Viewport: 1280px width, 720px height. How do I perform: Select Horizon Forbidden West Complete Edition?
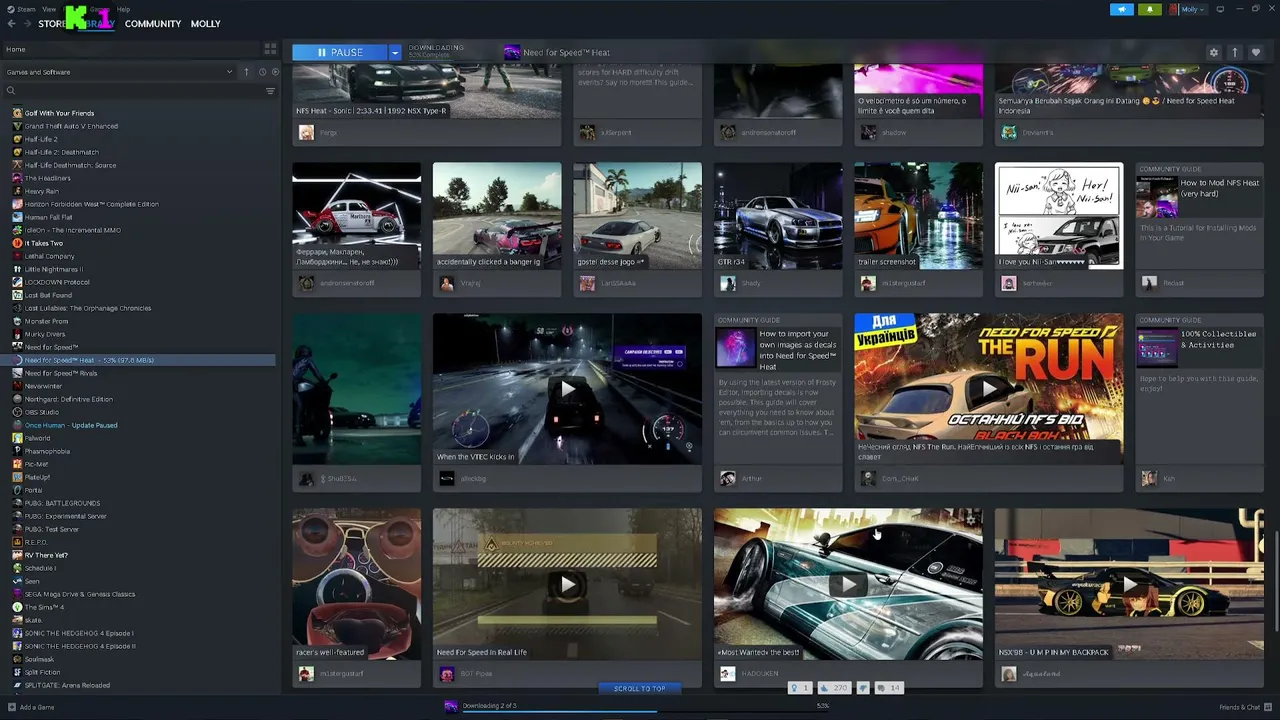click(91, 204)
